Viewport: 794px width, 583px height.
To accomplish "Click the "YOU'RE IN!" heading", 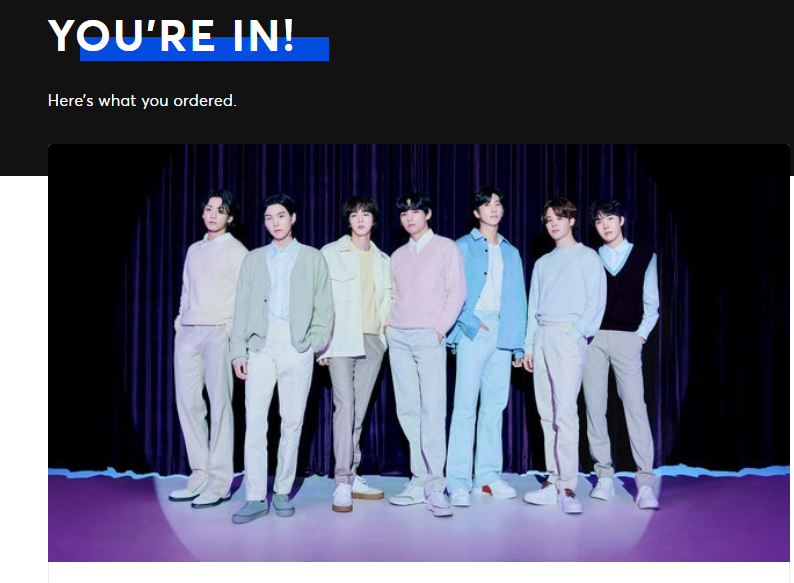I will [x=171, y=35].
